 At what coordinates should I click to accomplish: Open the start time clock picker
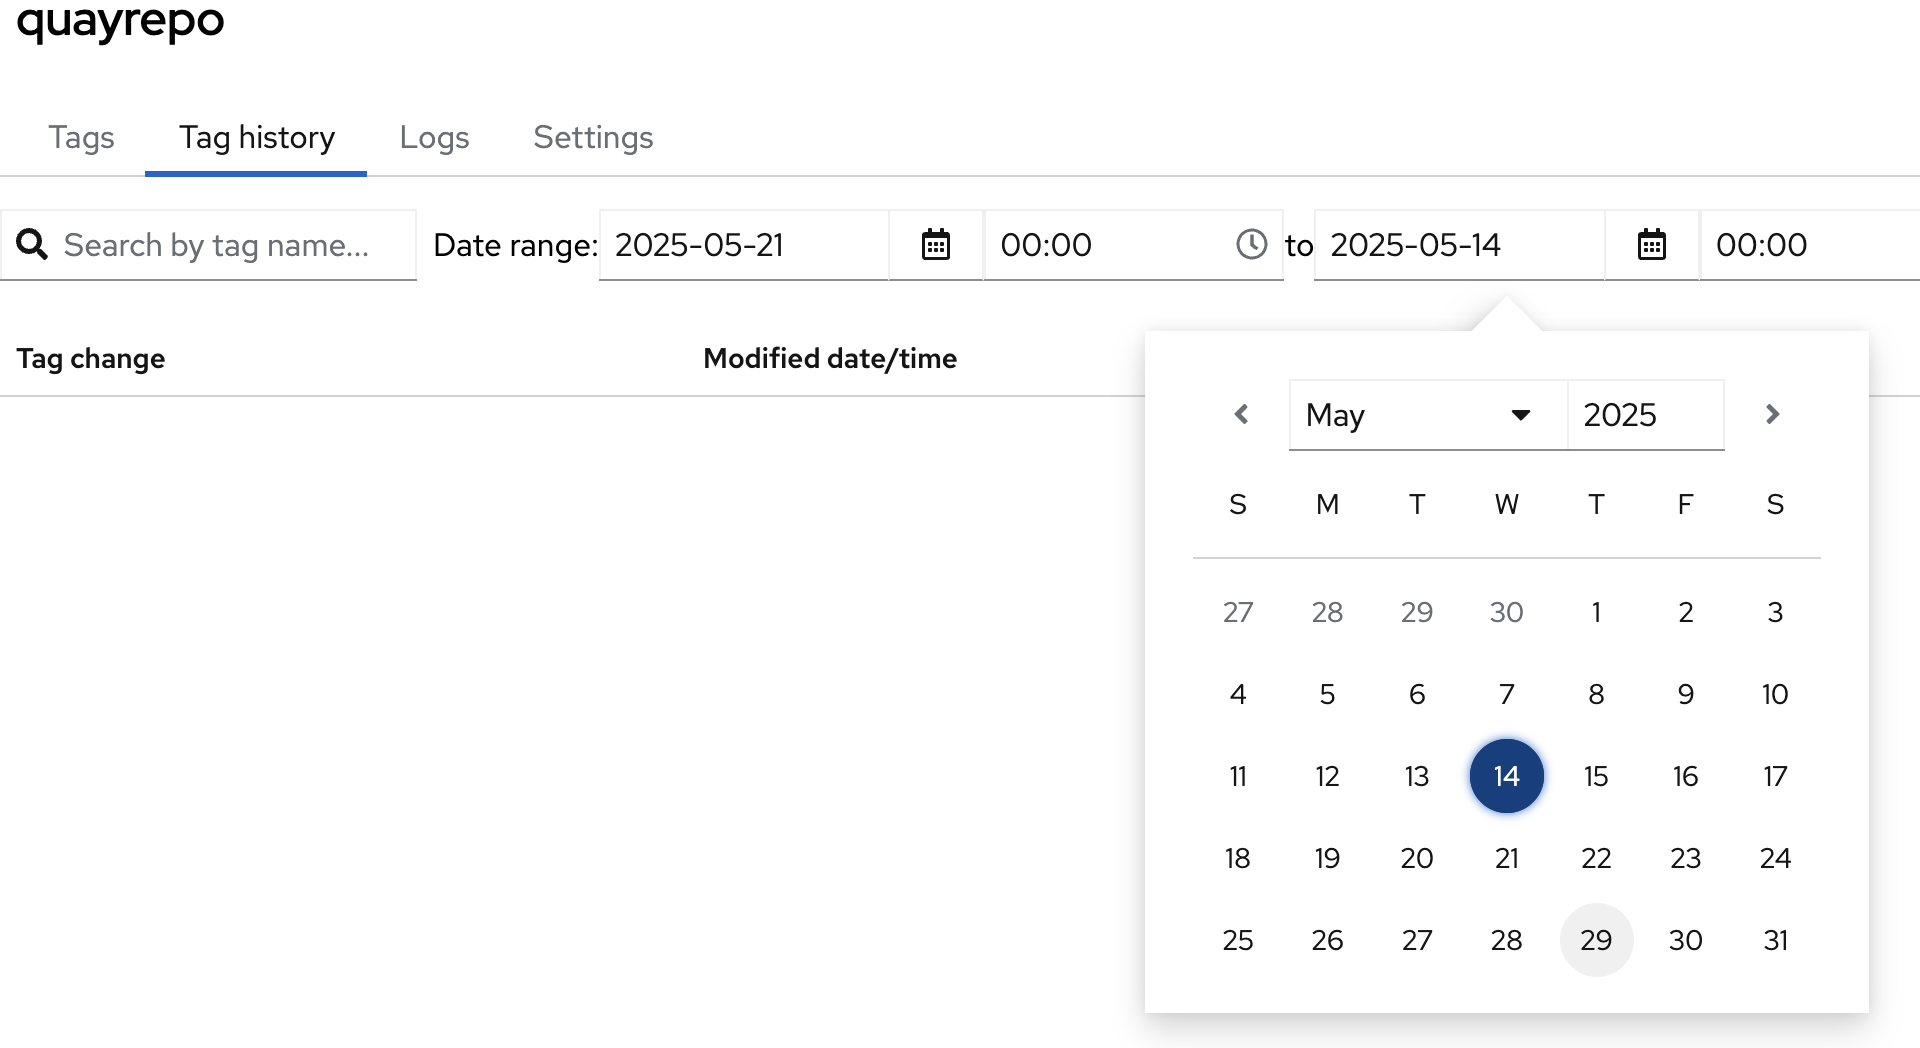tap(1251, 245)
